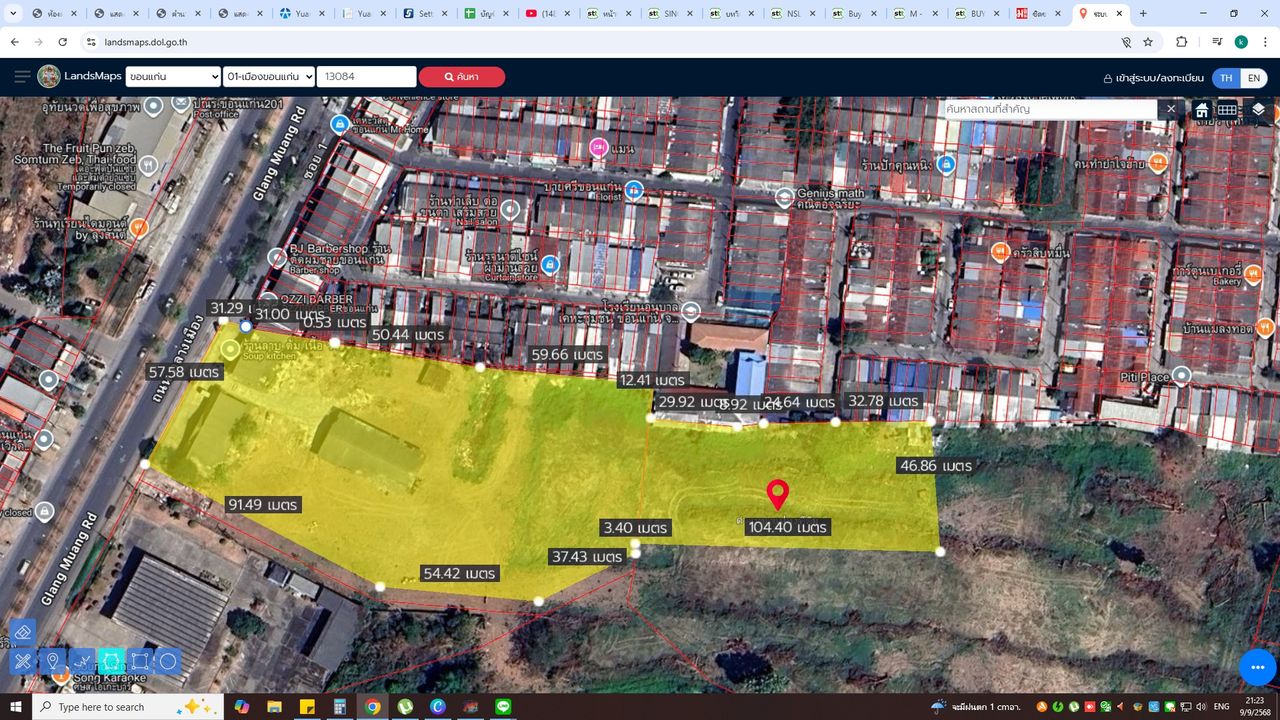This screenshot has width=1280, height=720.
Task: Click the parcel number field containing 13084
Action: coord(366,77)
